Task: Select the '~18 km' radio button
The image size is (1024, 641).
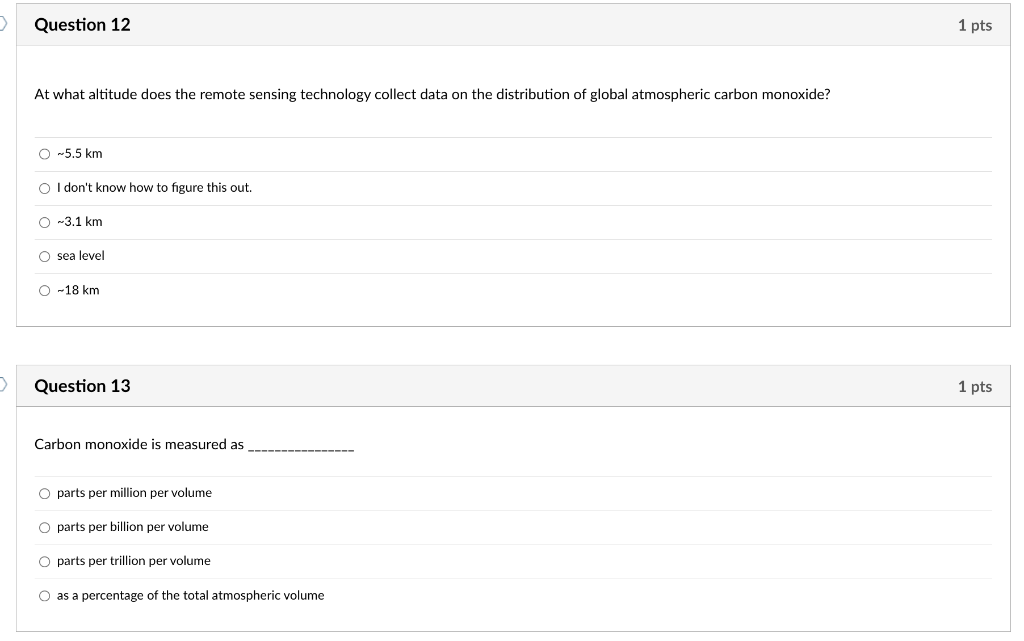Action: [44, 290]
